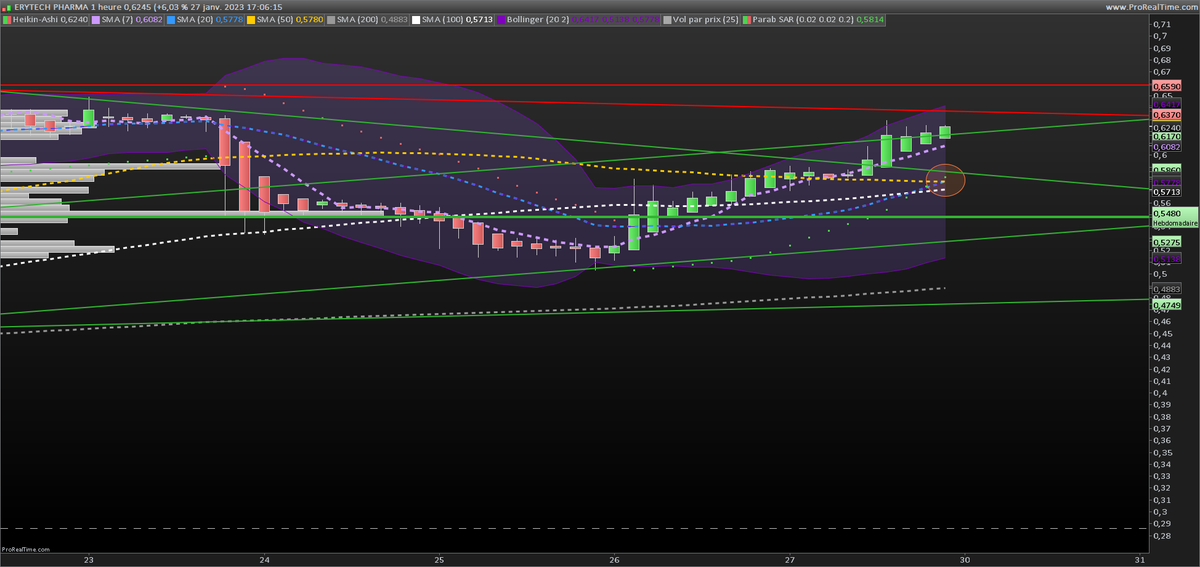Click the date label 23 on time axis
The height and width of the screenshot is (567, 1200).
89,559
